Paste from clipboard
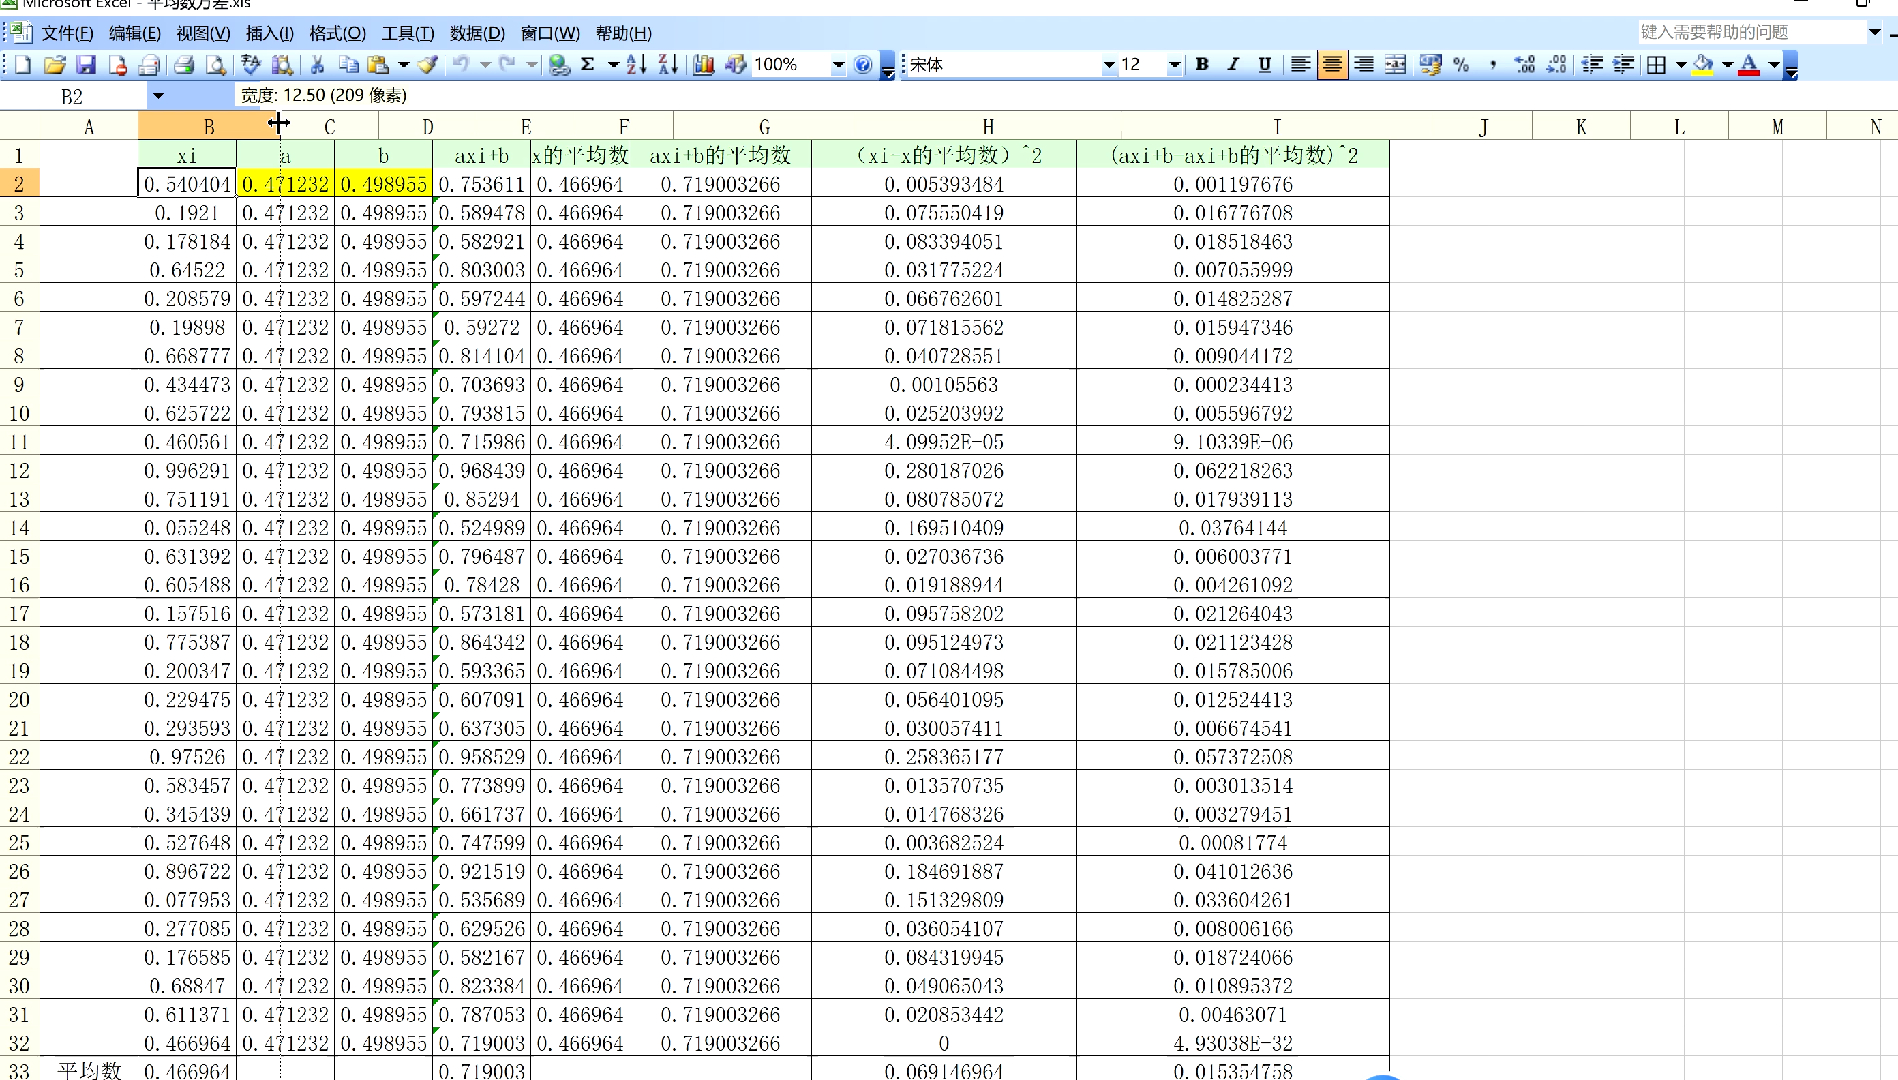This screenshot has height=1080, width=1898. [378, 65]
